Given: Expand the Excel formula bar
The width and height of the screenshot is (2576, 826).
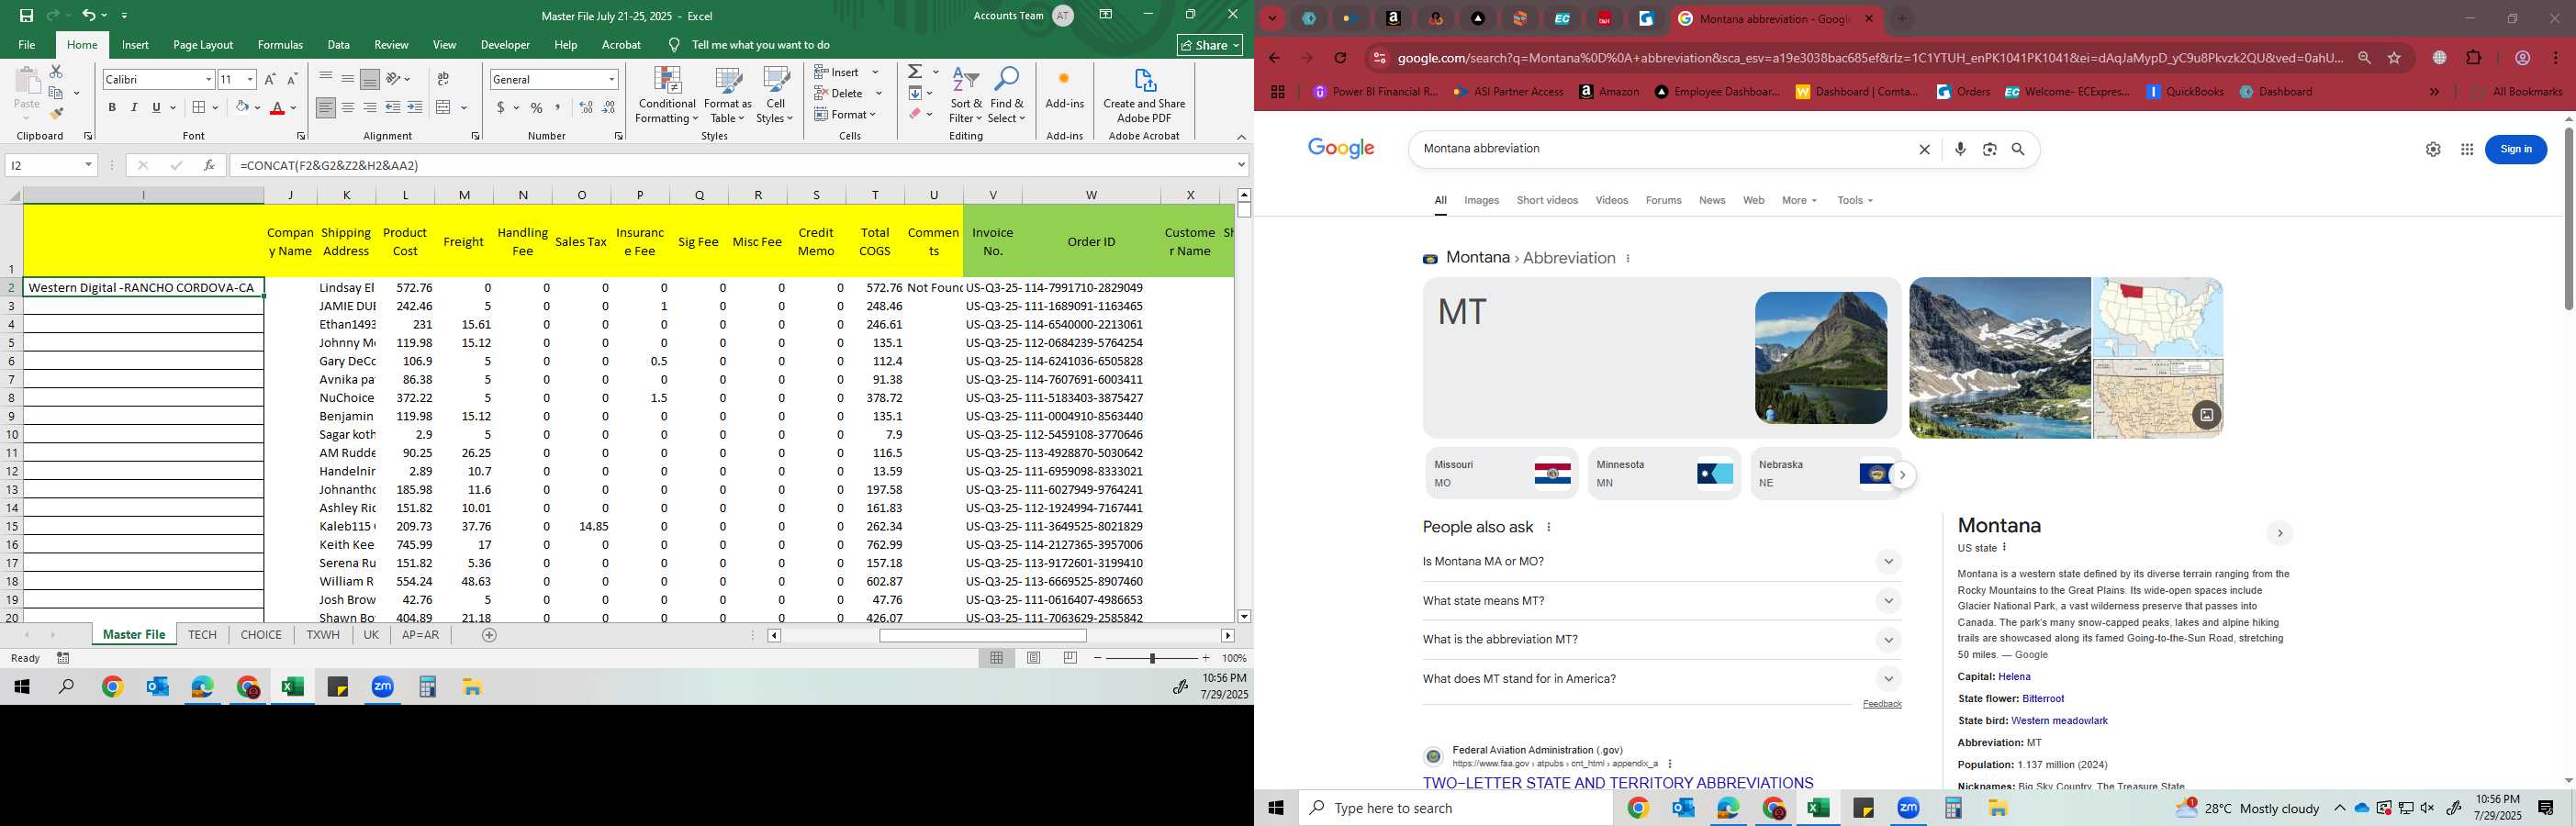Looking at the screenshot, I should click(1241, 165).
